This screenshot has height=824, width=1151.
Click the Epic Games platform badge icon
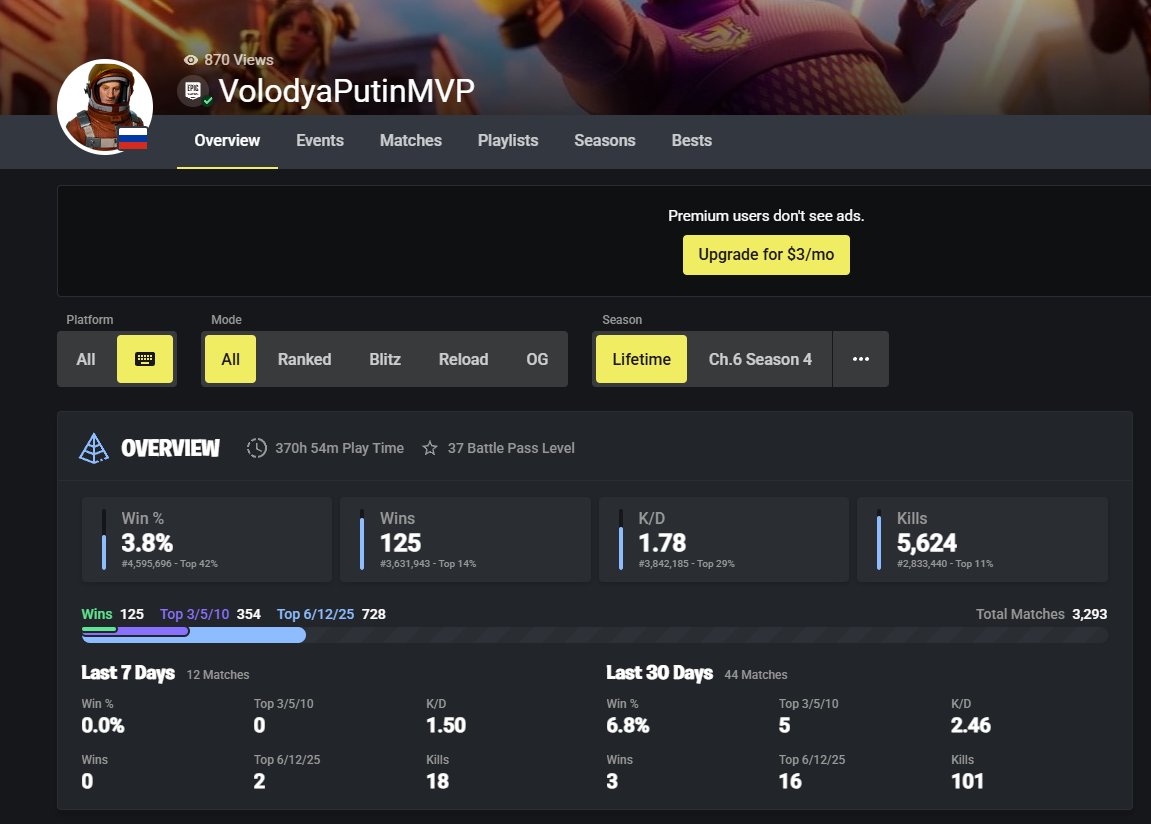click(193, 91)
